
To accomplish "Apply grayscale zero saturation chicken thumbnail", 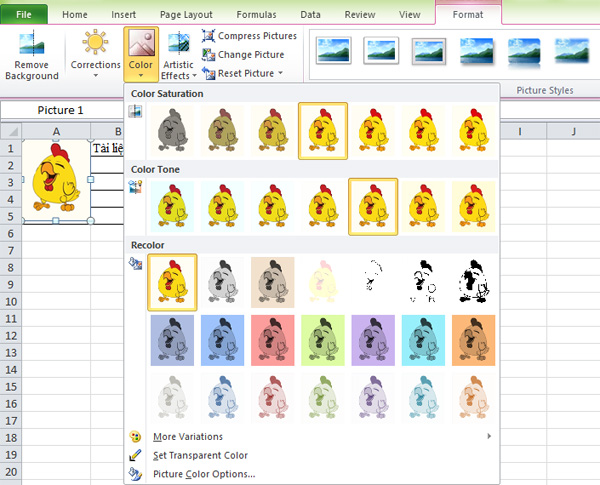I will [172, 131].
